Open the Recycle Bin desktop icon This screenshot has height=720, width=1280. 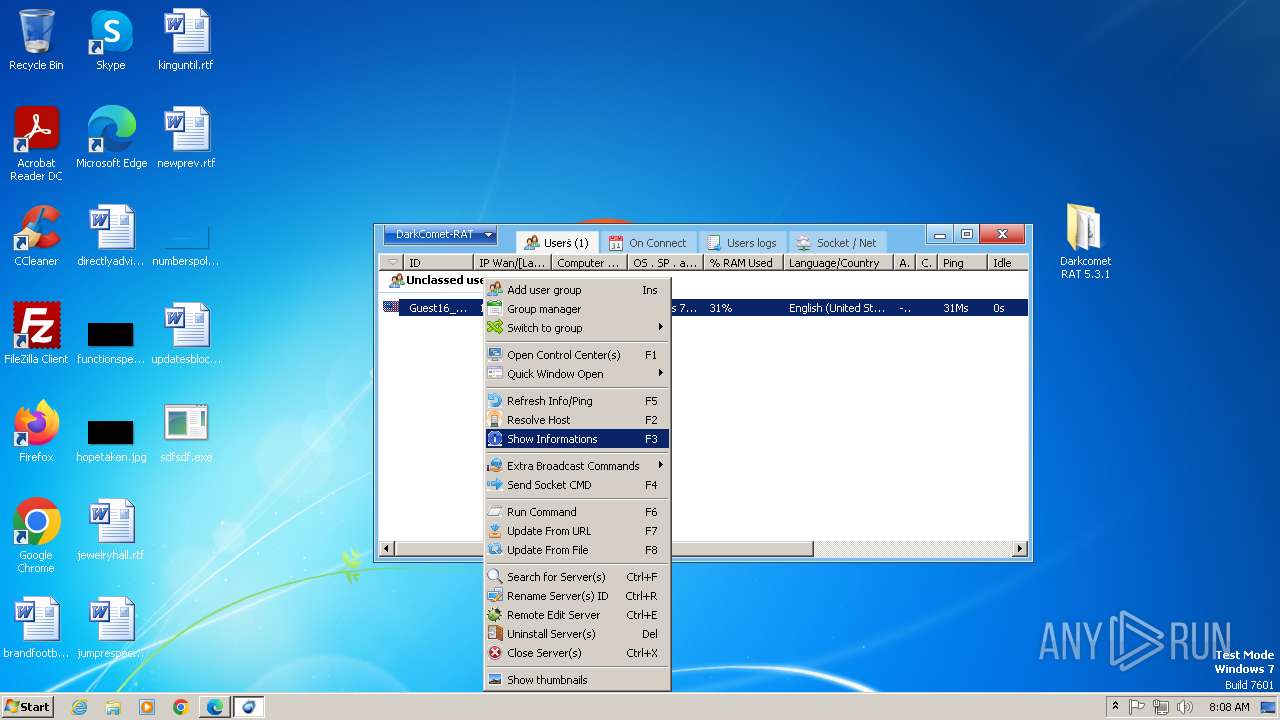click(x=36, y=40)
